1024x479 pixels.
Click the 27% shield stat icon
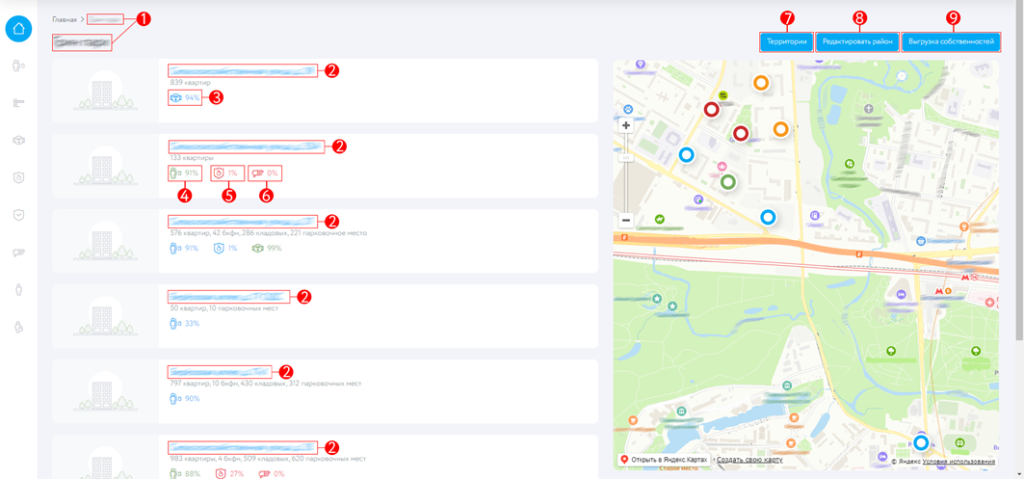[223, 473]
